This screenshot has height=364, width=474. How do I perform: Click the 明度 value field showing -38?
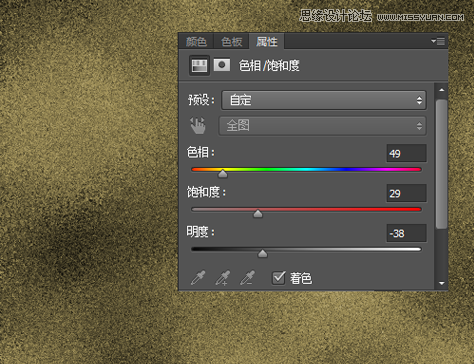406,233
